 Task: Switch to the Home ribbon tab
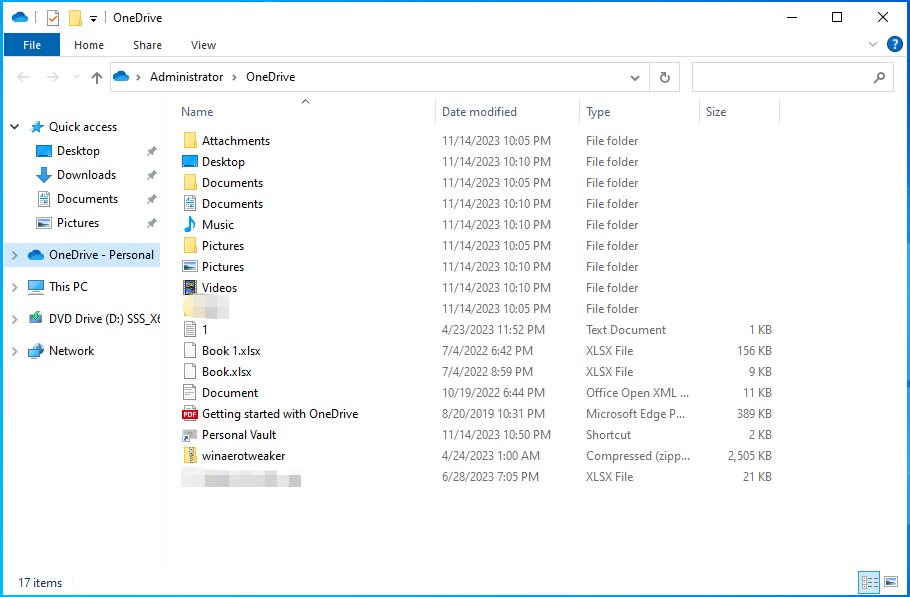(x=89, y=45)
